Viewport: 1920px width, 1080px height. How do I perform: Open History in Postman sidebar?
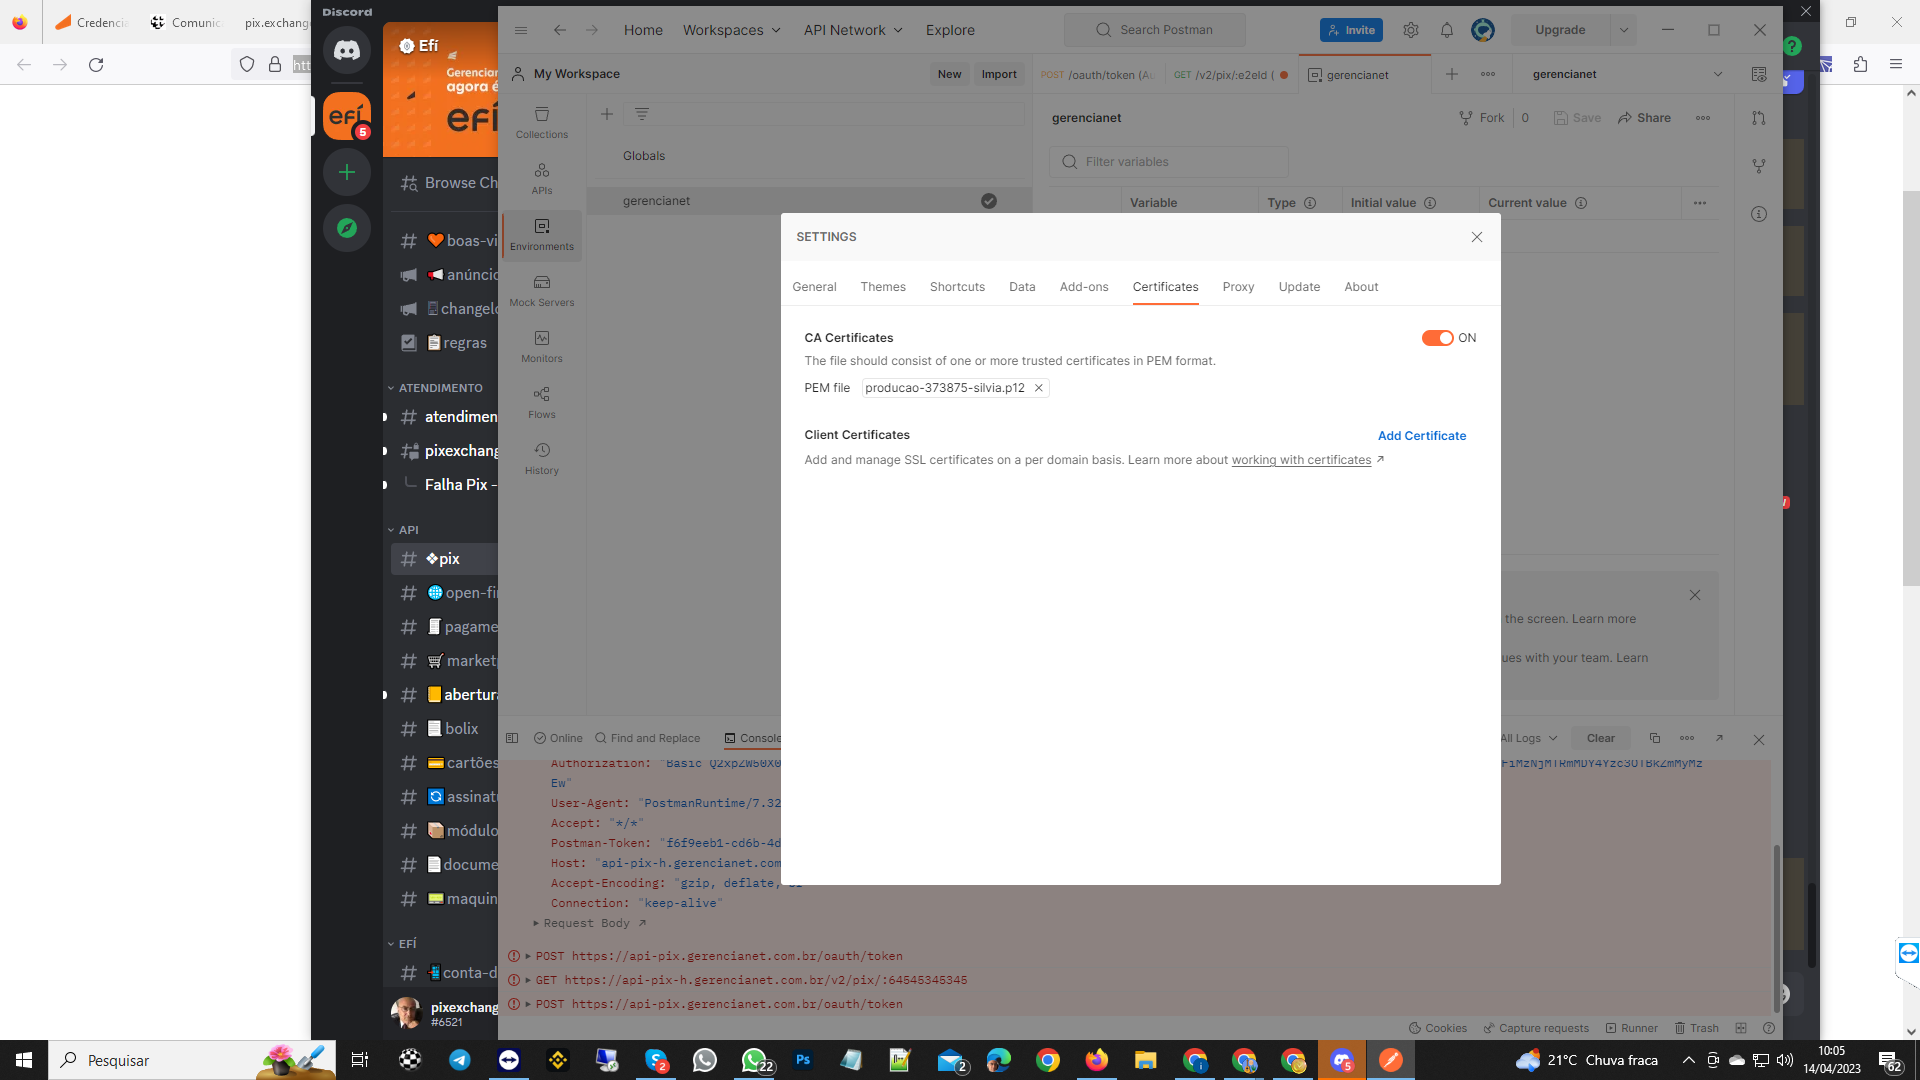(542, 458)
